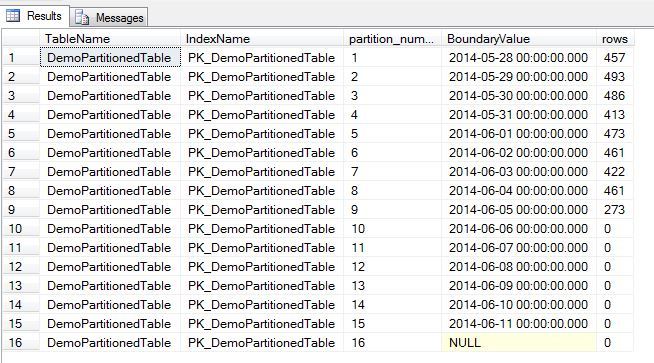
Task: Click boundary value 2014-06-07 00:00:00.000
Action: 519,247
